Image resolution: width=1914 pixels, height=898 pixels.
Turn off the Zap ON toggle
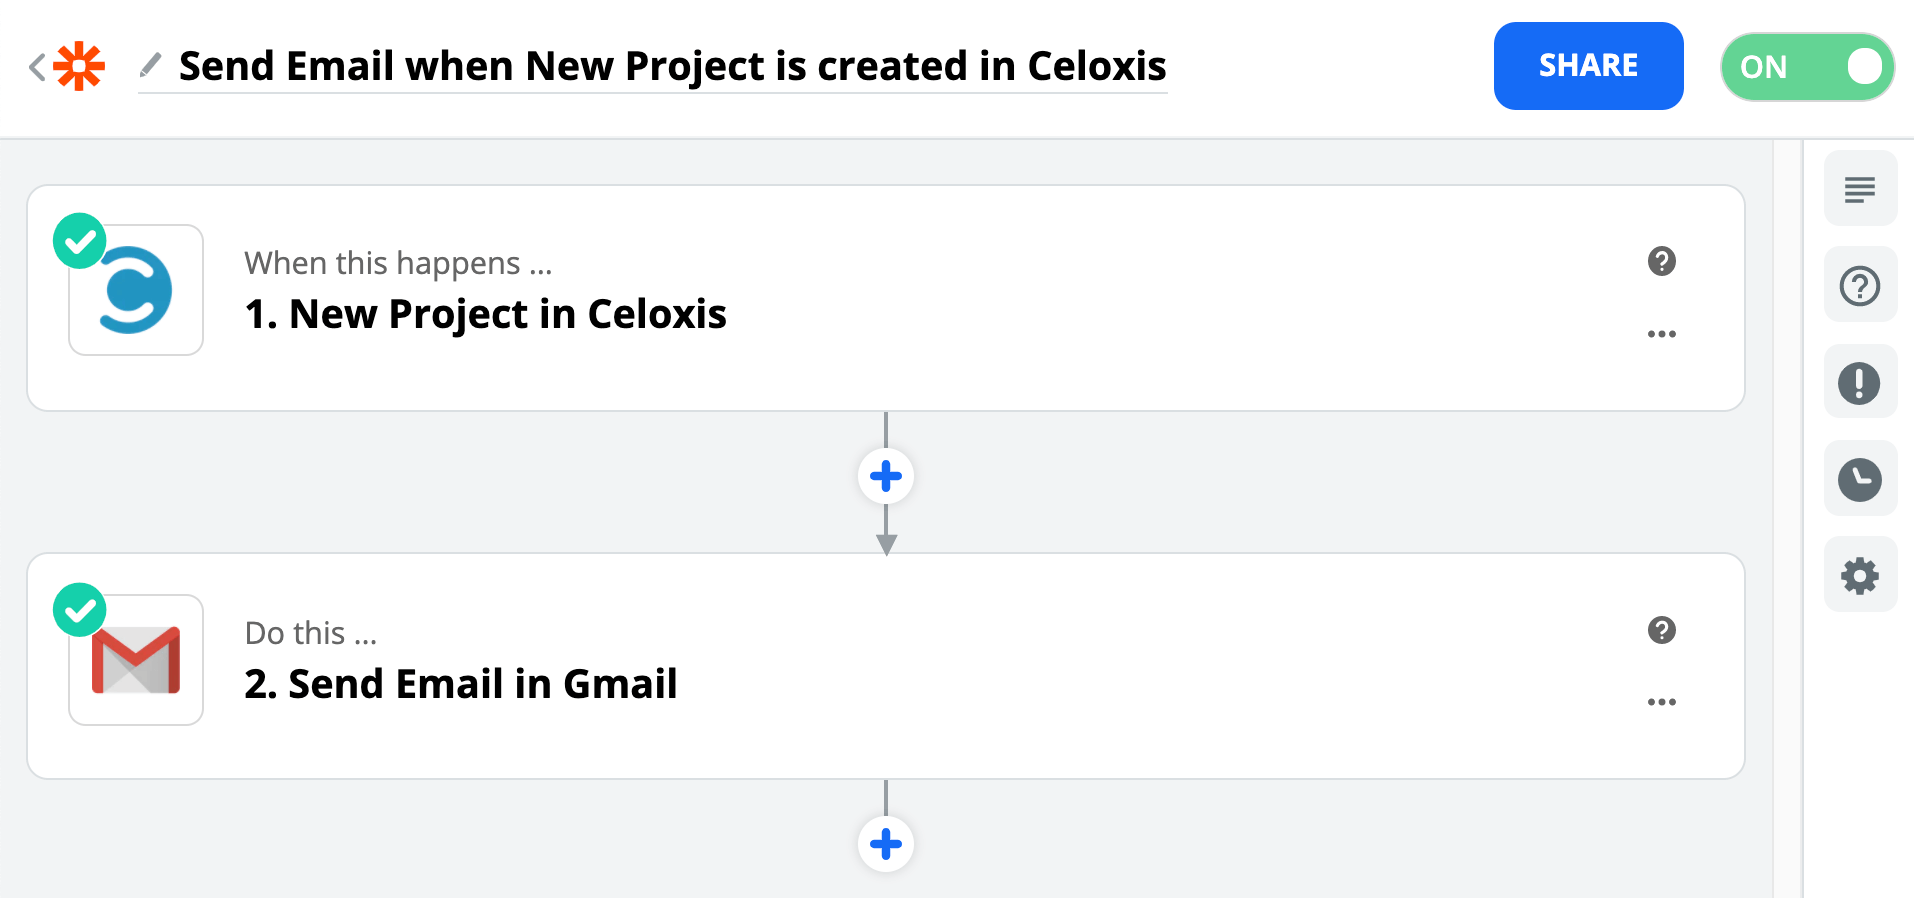pyautogui.click(x=1807, y=67)
